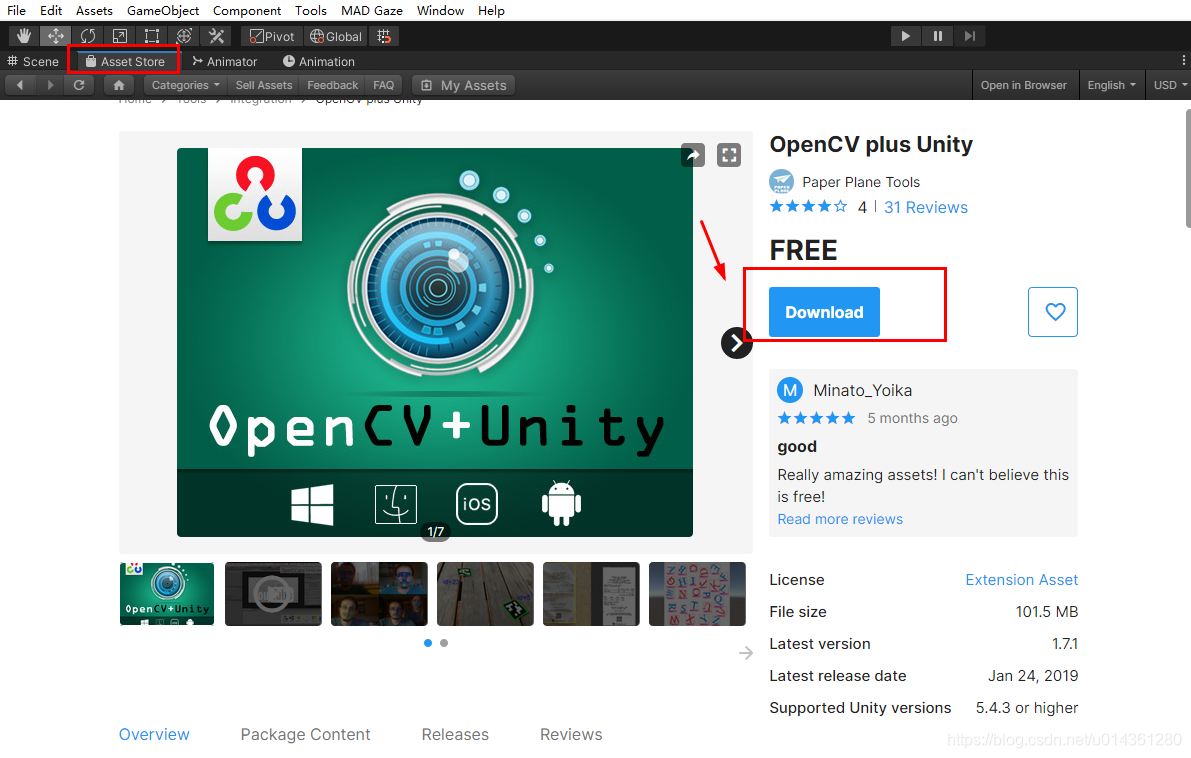Share the asset via arrow icon

693,155
